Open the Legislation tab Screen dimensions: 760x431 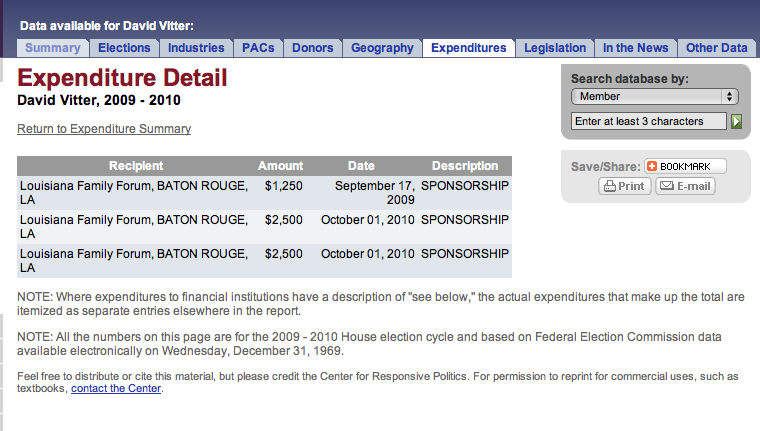(555, 48)
